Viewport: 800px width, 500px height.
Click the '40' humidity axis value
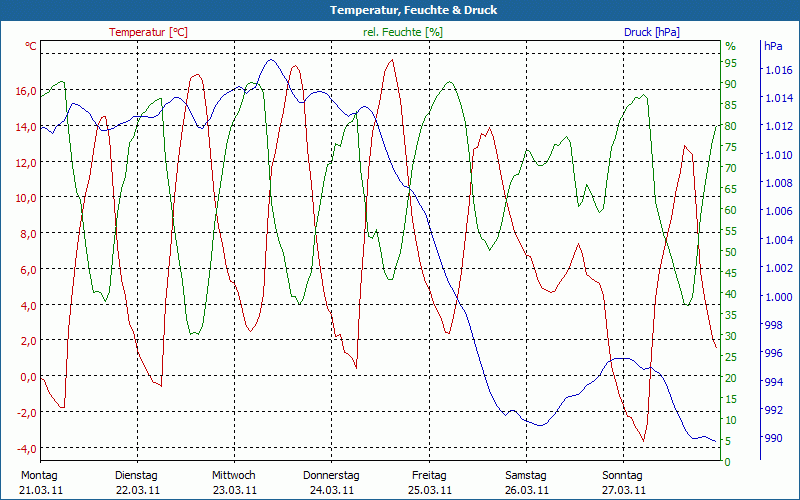coord(731,294)
